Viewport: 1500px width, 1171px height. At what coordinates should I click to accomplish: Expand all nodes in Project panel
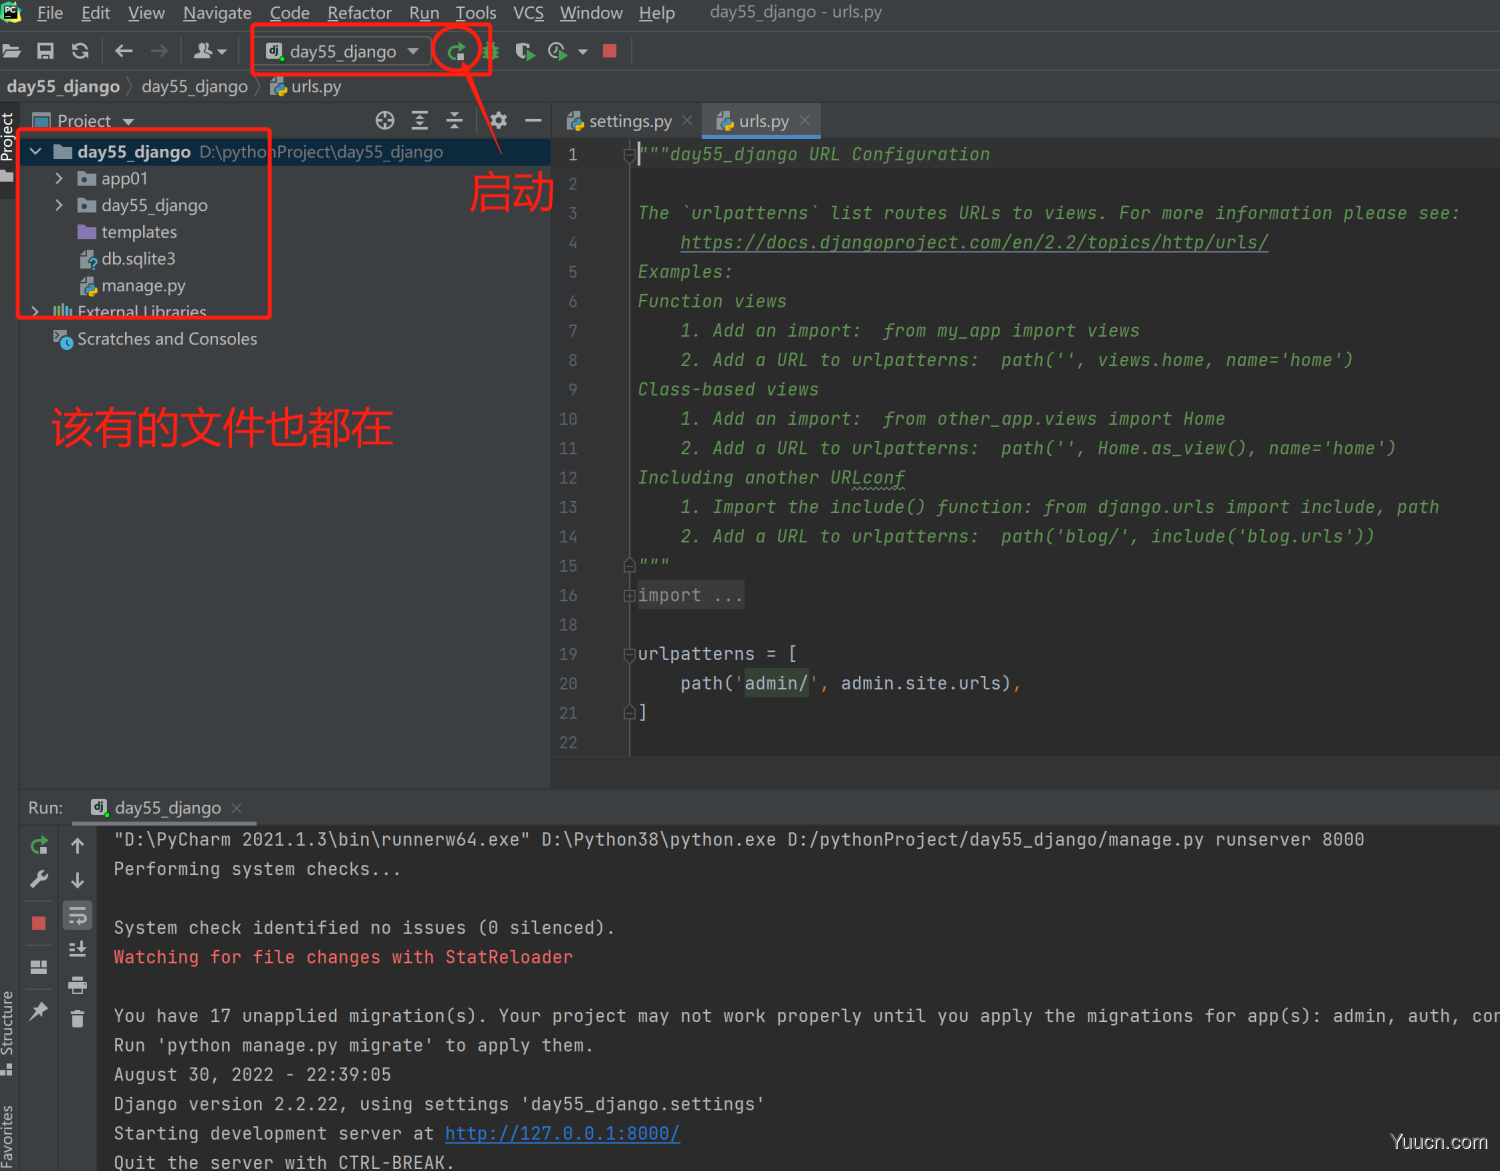click(420, 121)
